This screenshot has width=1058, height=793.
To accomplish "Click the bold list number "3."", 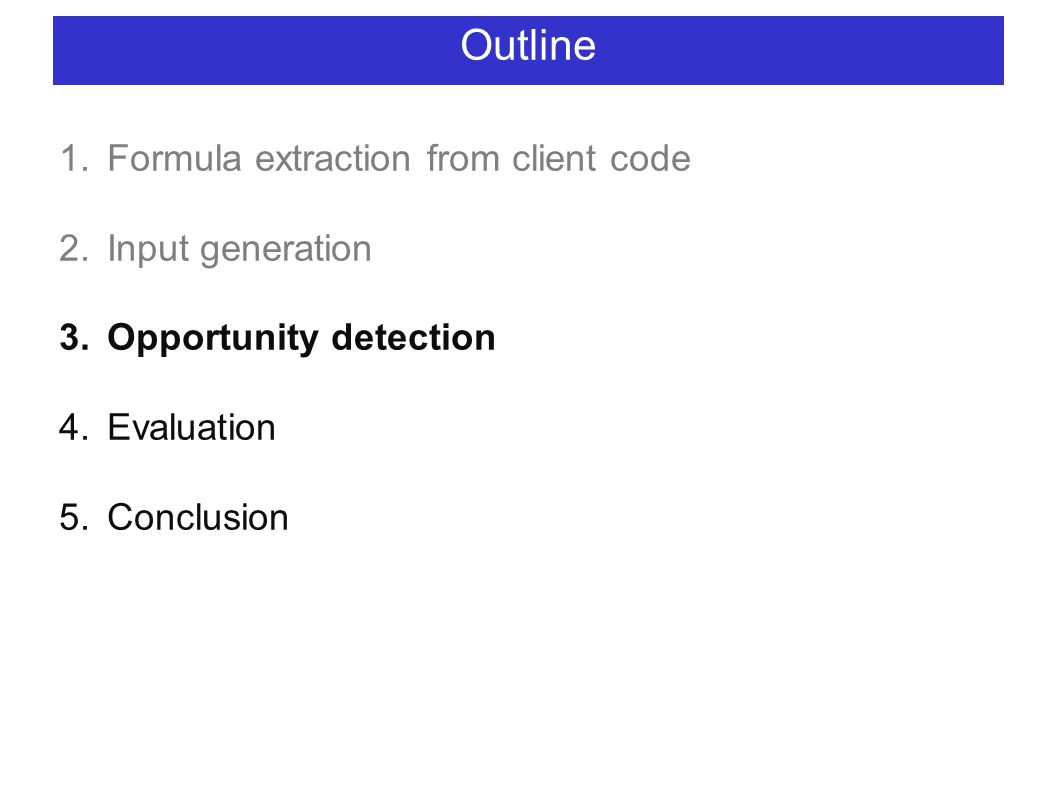I will (74, 337).
